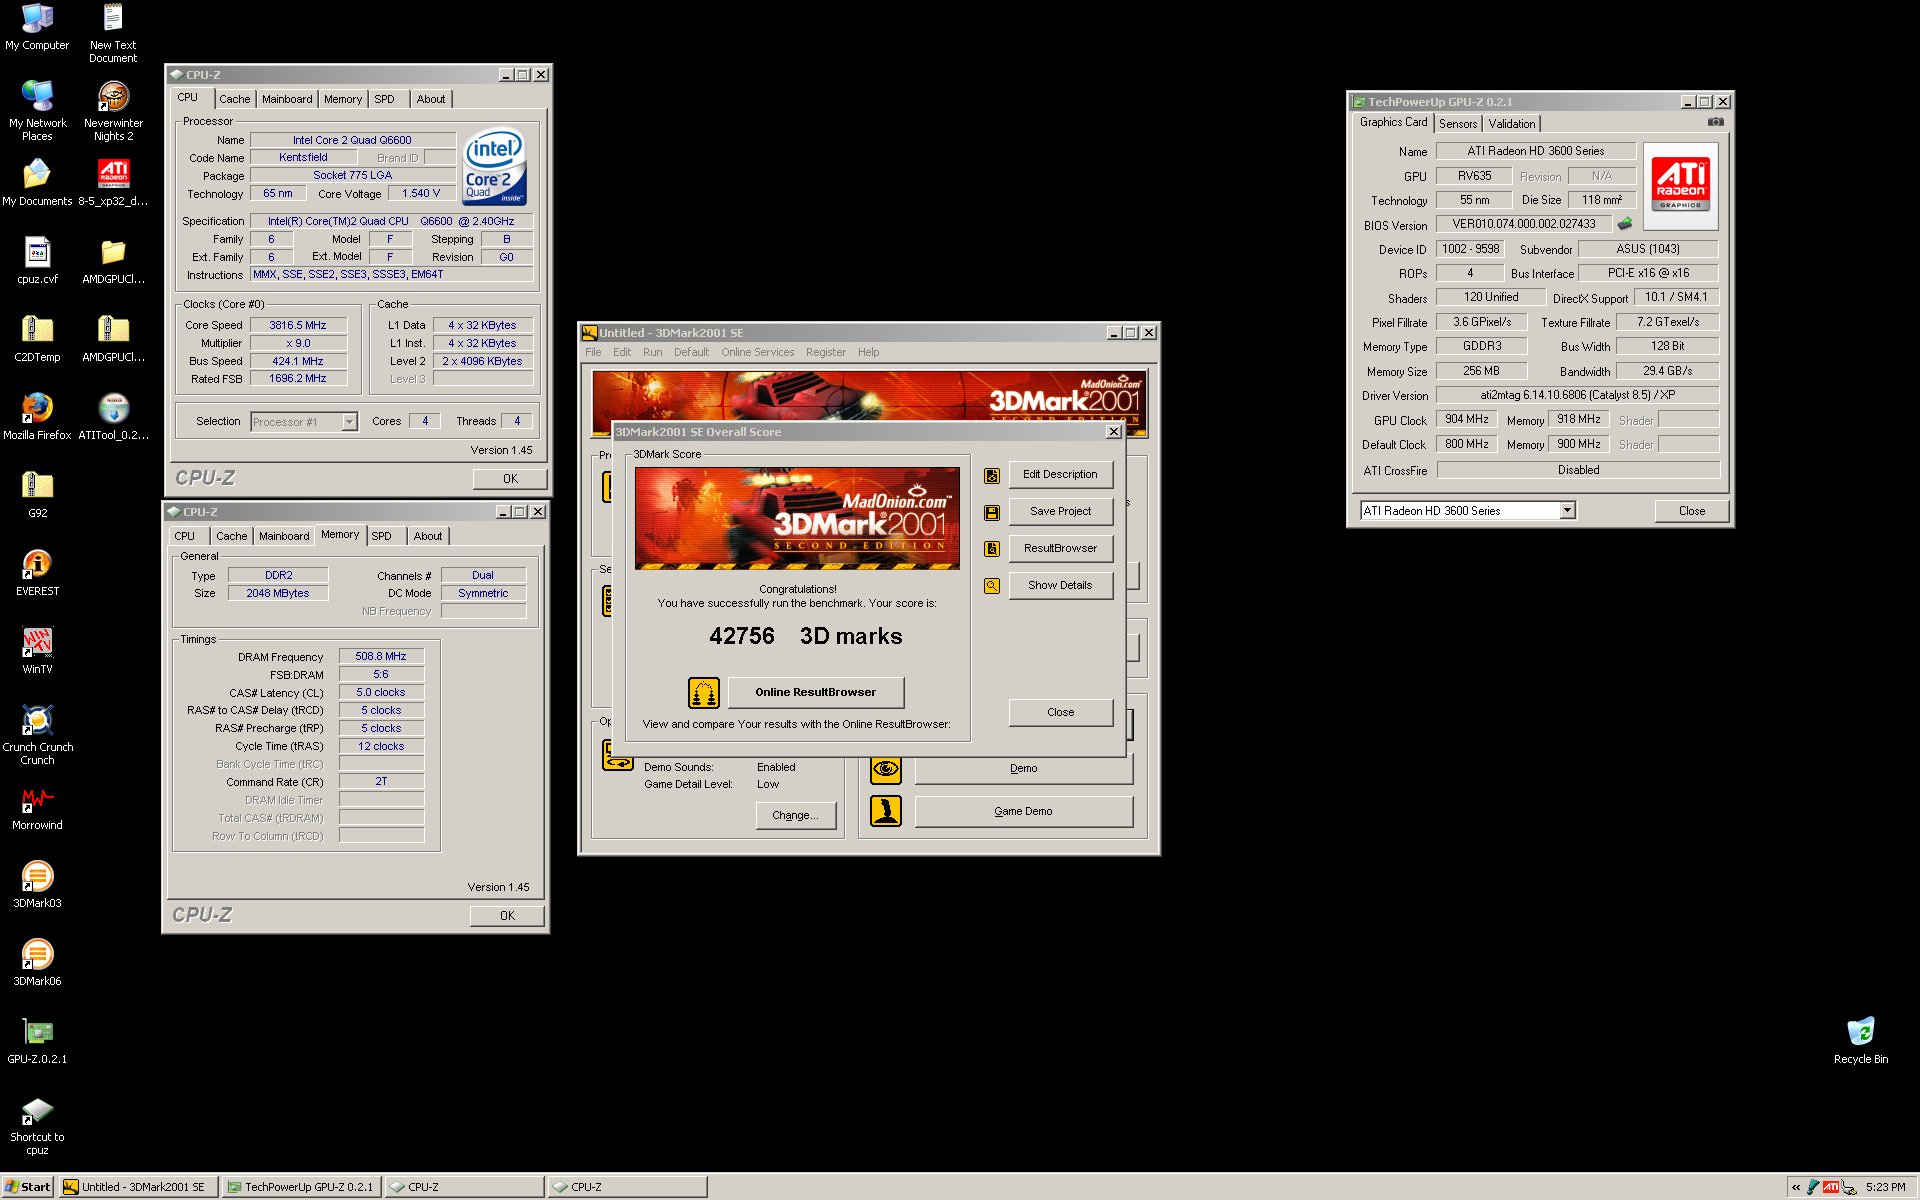The width and height of the screenshot is (1920, 1200).
Task: Switch to Cache tab in top CPU-Z
Action: point(235,99)
